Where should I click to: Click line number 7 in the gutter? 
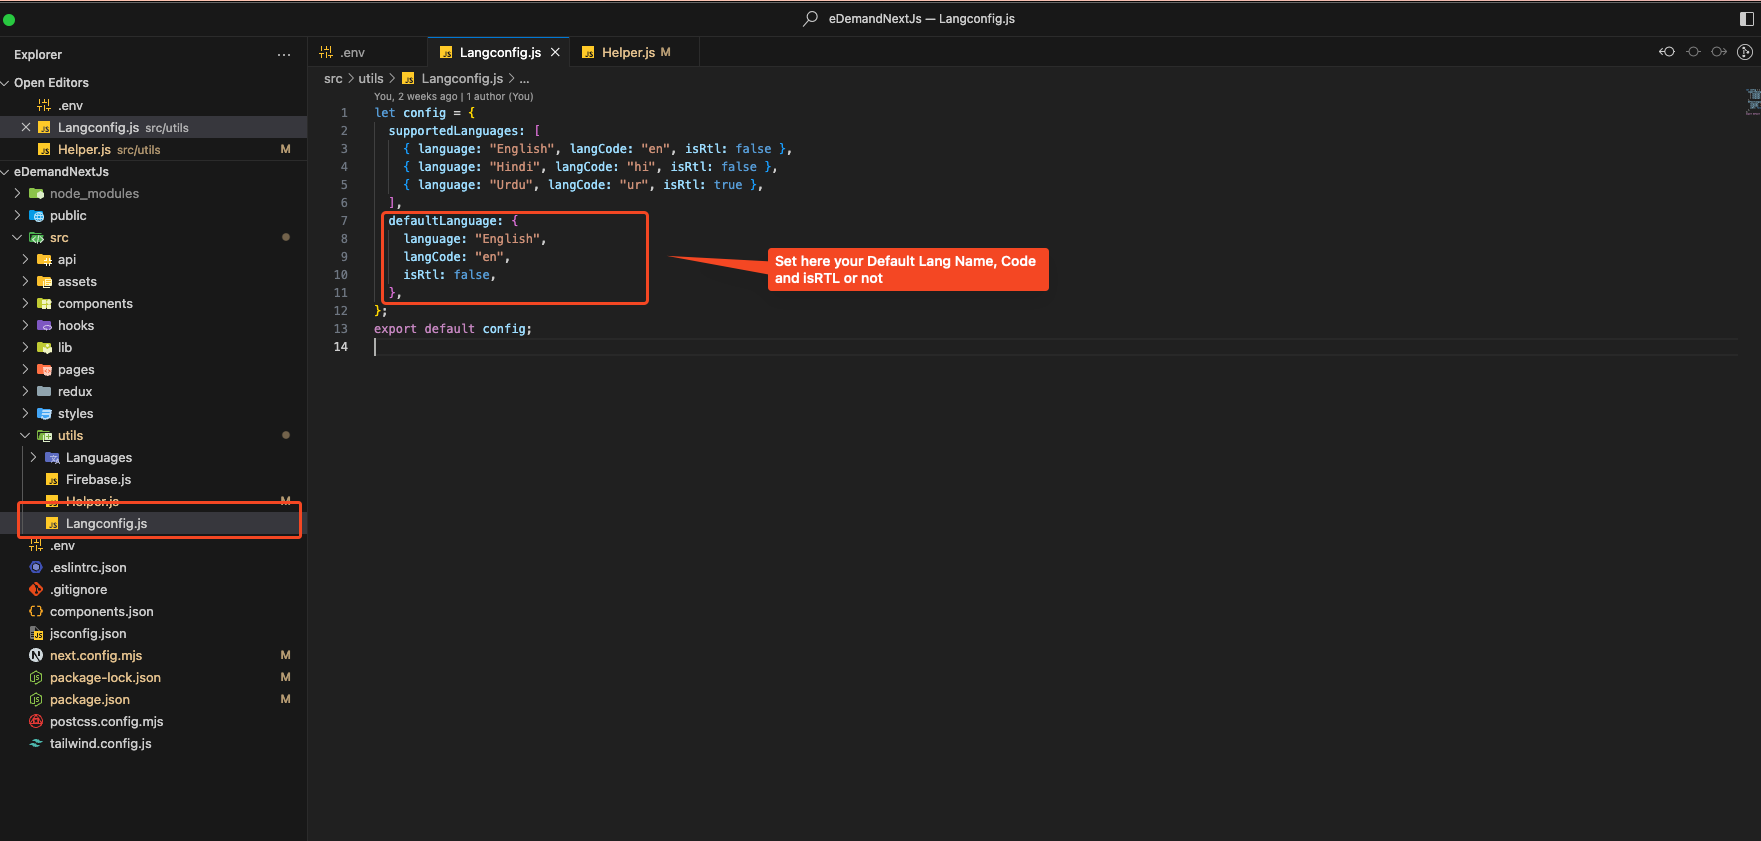(344, 221)
